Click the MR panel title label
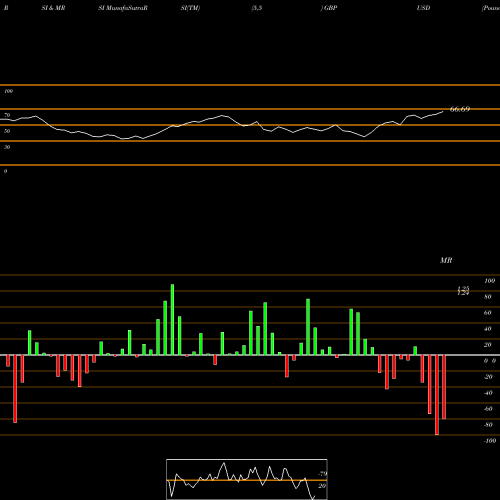Image resolution: width=500 pixels, height=500 pixels. [x=446, y=260]
